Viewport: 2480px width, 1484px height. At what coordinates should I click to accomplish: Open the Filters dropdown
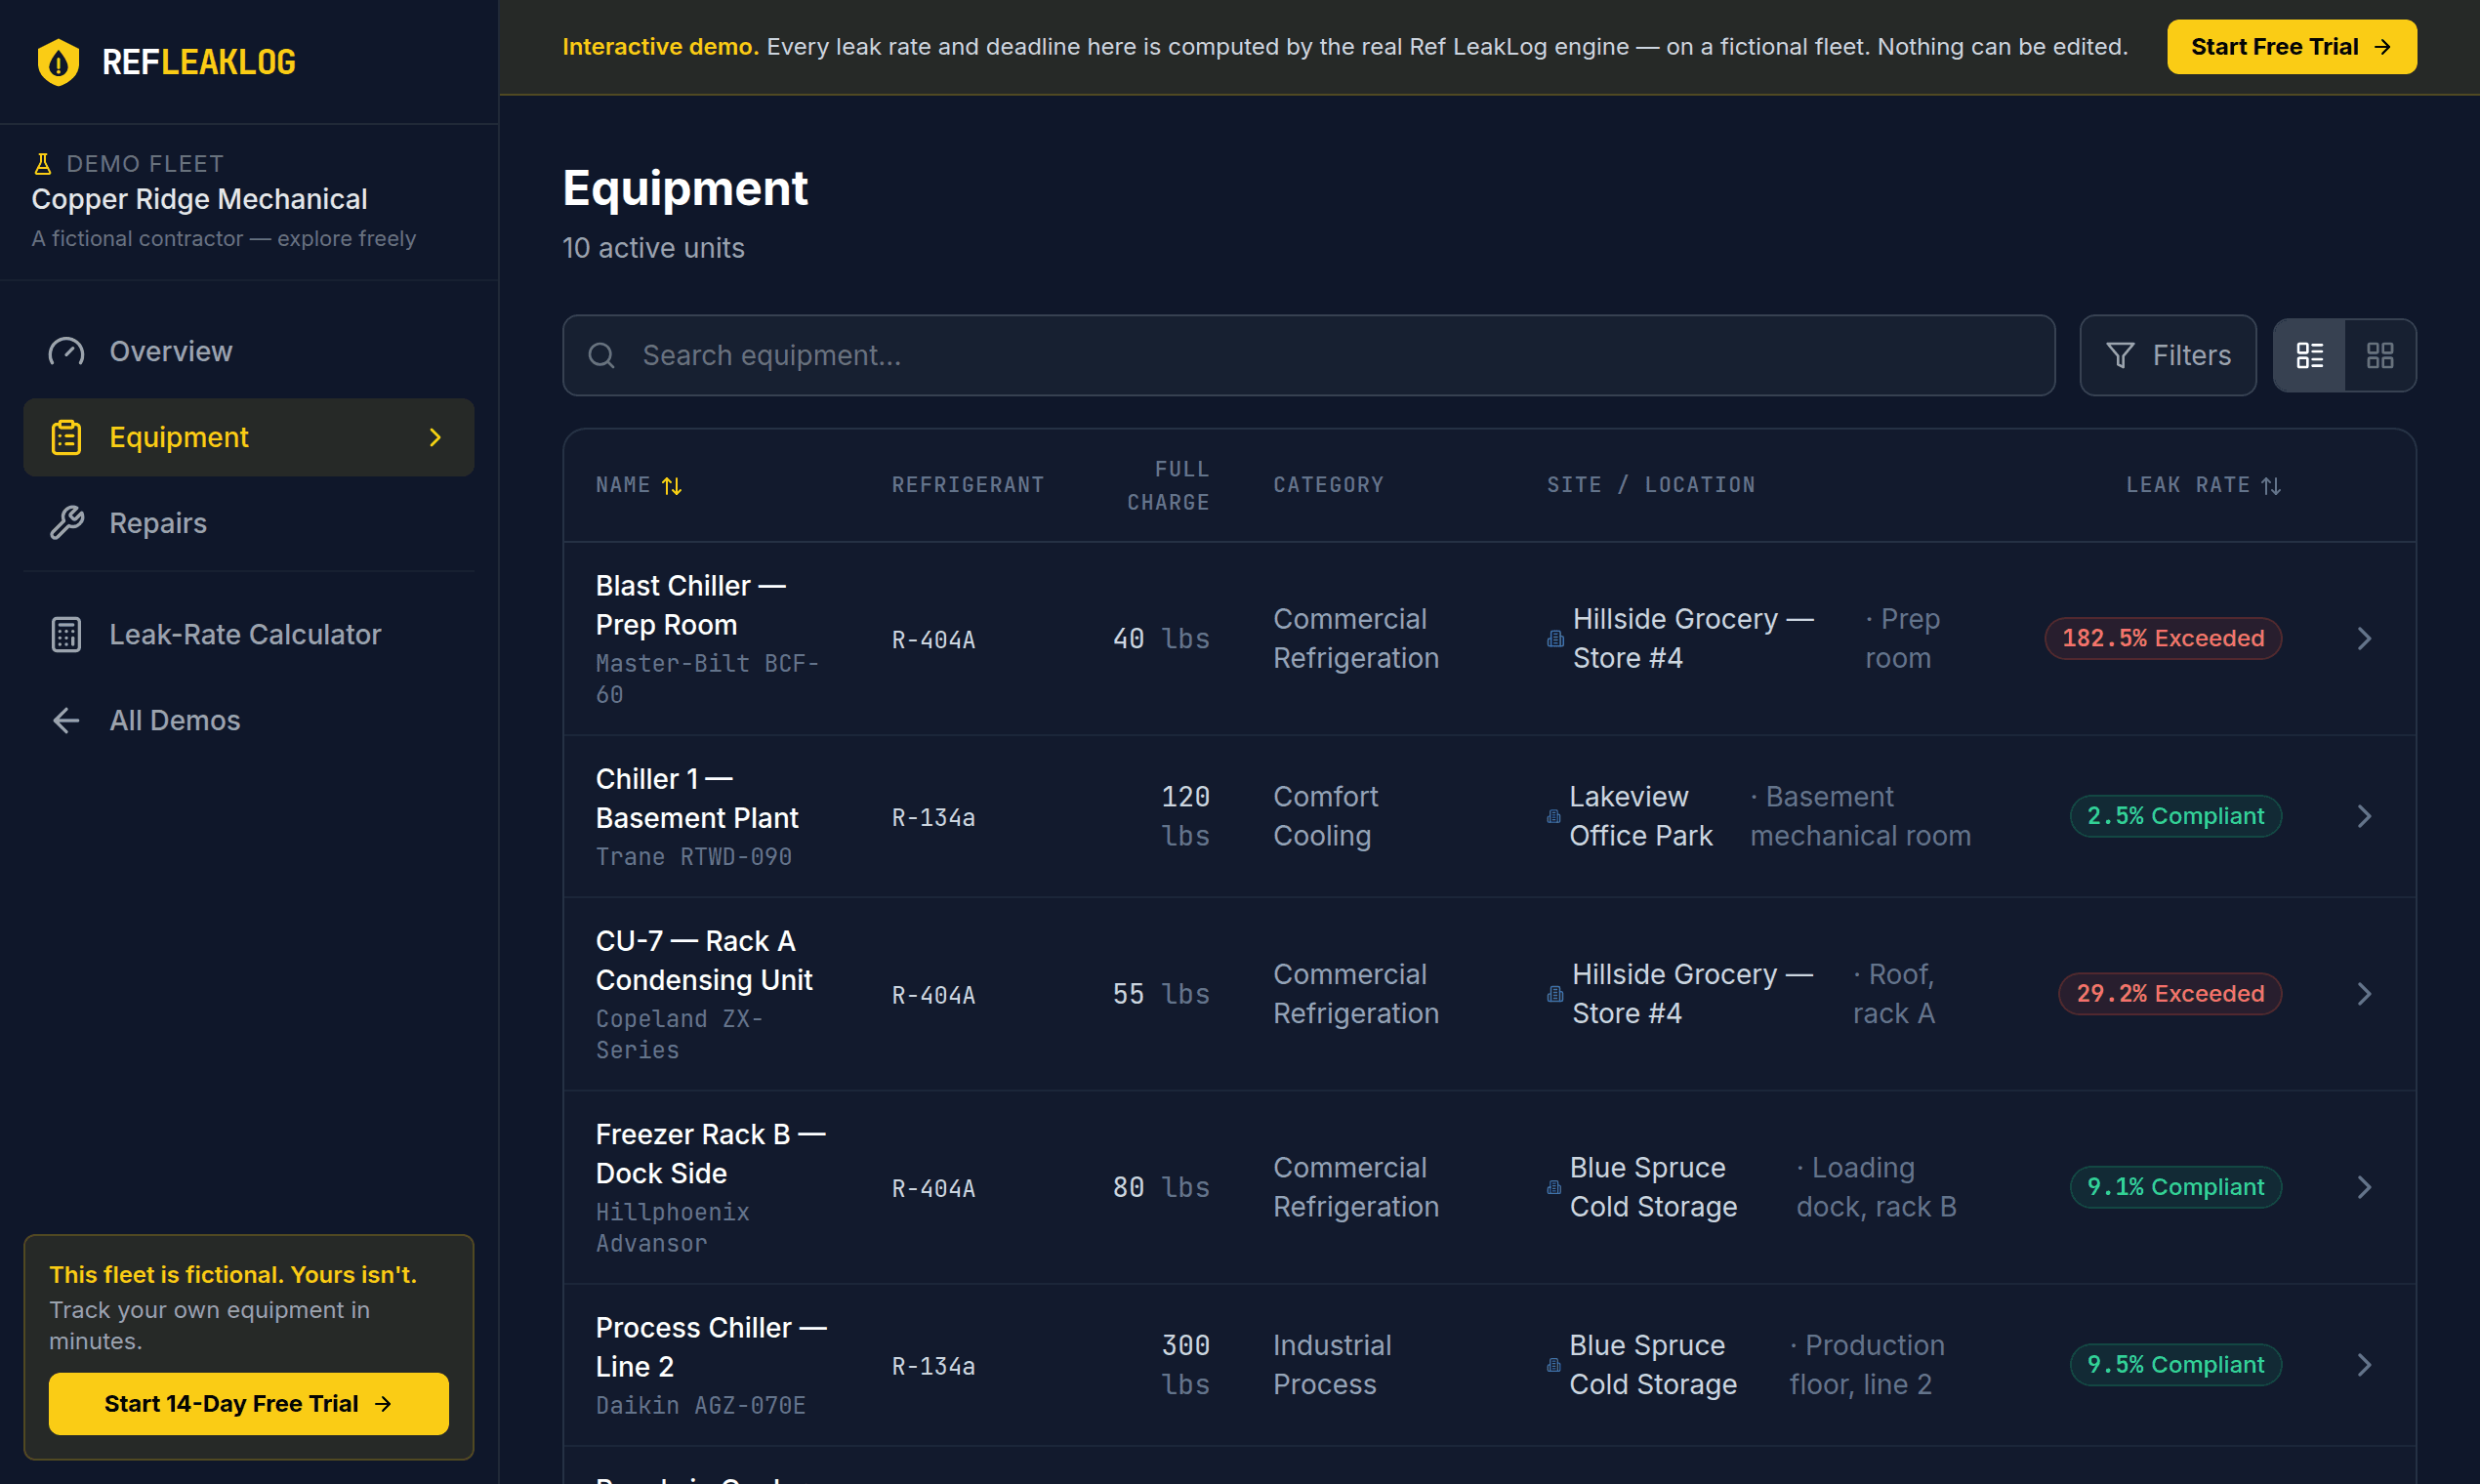click(x=2167, y=356)
